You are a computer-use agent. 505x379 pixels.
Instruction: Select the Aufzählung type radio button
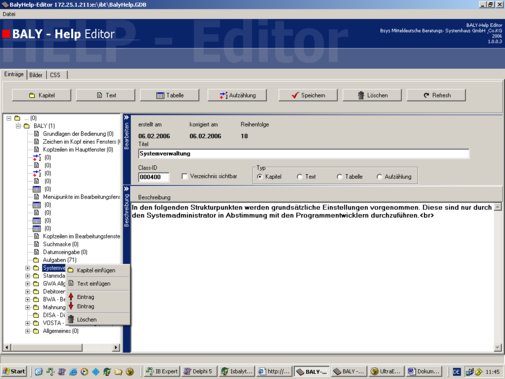(379, 177)
